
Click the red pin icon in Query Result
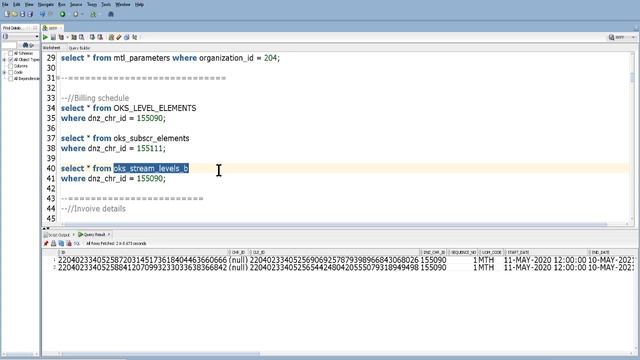[46, 243]
